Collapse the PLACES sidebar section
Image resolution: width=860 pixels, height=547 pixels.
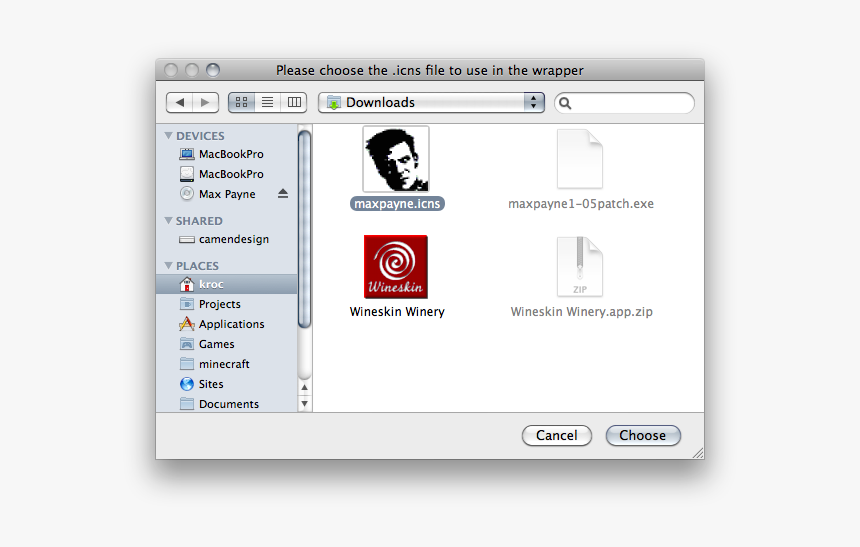point(168,266)
